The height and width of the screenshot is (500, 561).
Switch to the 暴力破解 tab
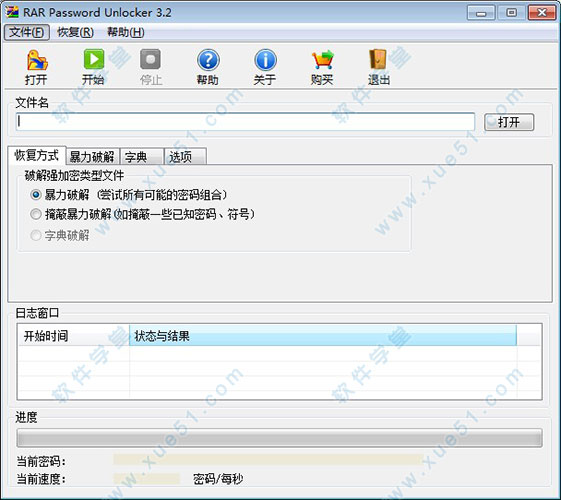click(x=93, y=157)
